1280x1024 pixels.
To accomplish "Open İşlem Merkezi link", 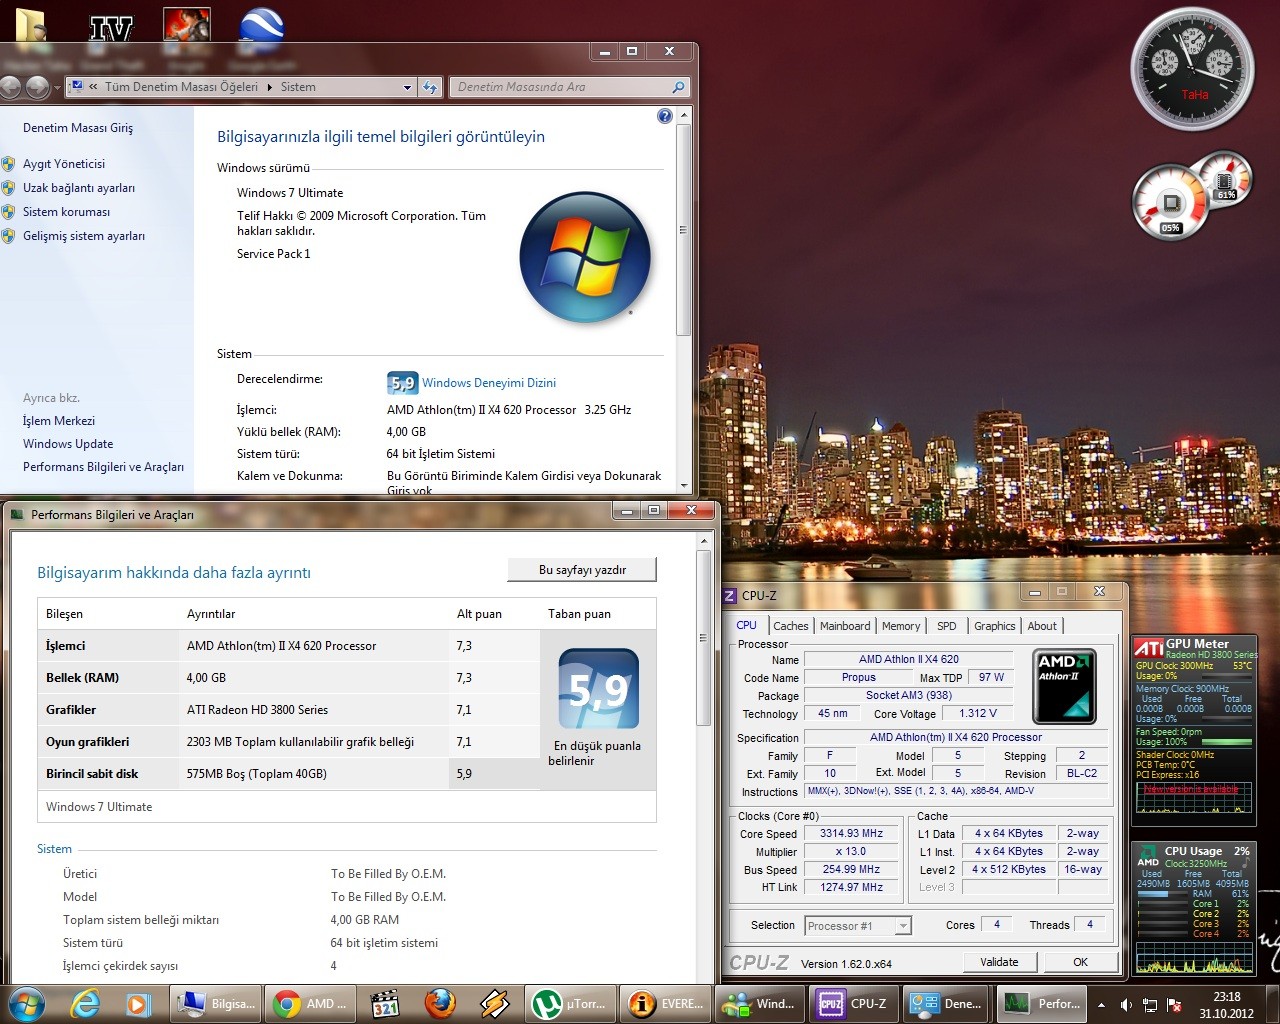I will pyautogui.click(x=59, y=421).
